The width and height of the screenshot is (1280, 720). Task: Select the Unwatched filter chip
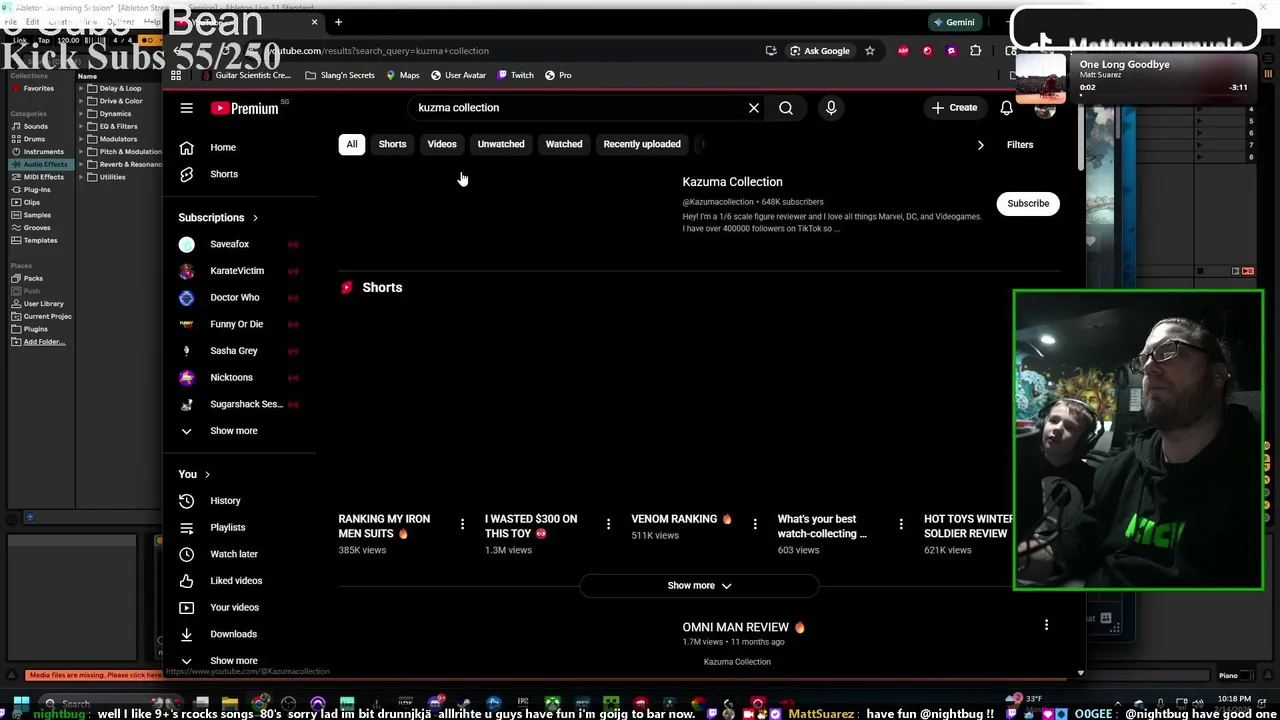(501, 144)
